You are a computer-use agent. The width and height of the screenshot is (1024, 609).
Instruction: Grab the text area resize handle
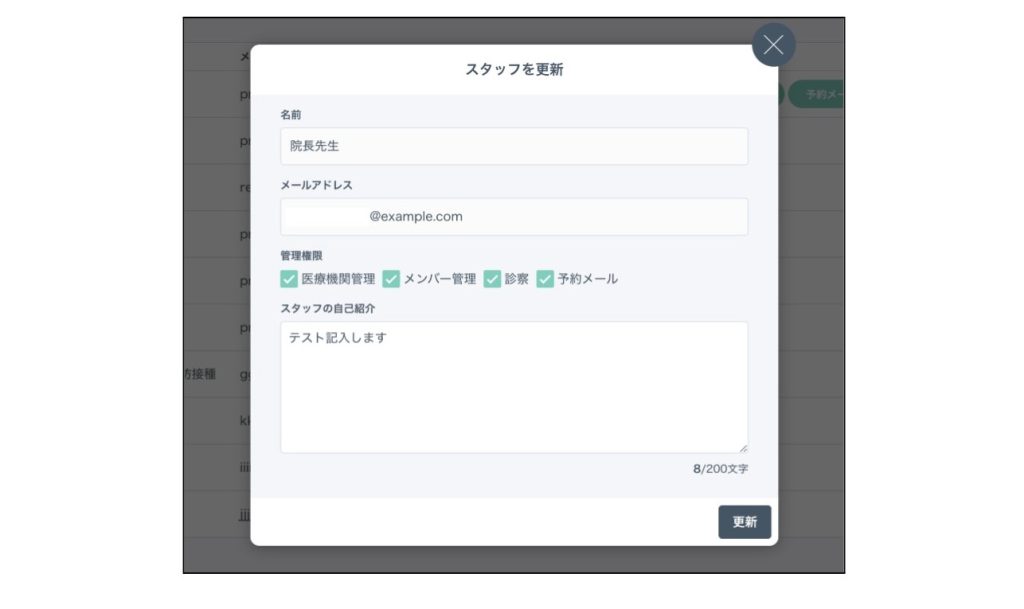tap(742, 448)
